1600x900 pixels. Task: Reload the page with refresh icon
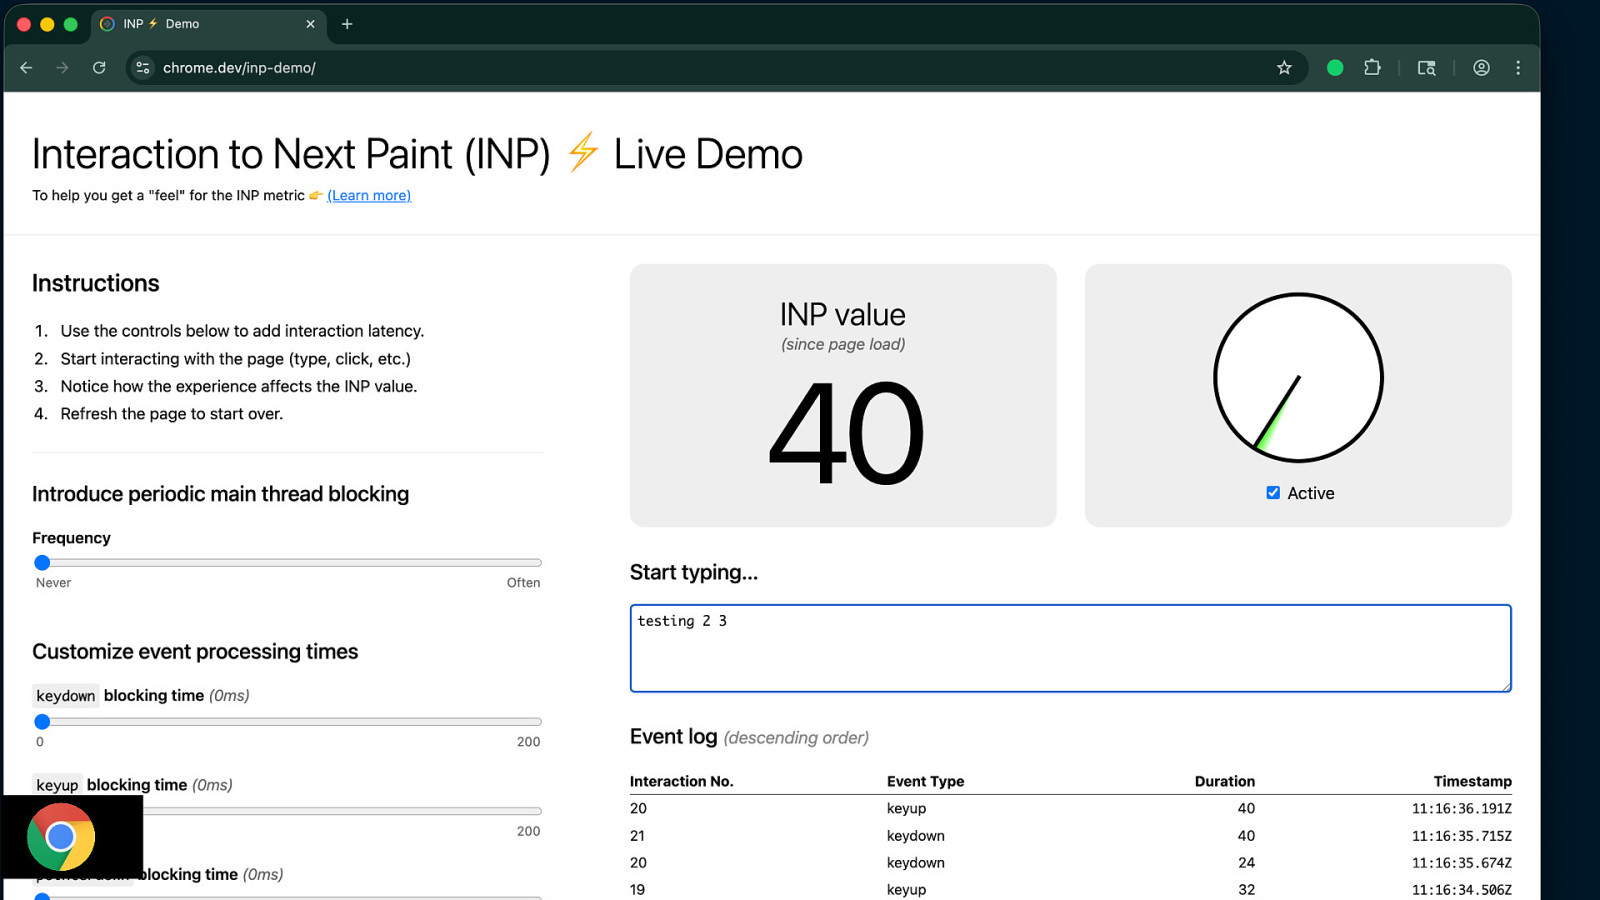pos(99,68)
